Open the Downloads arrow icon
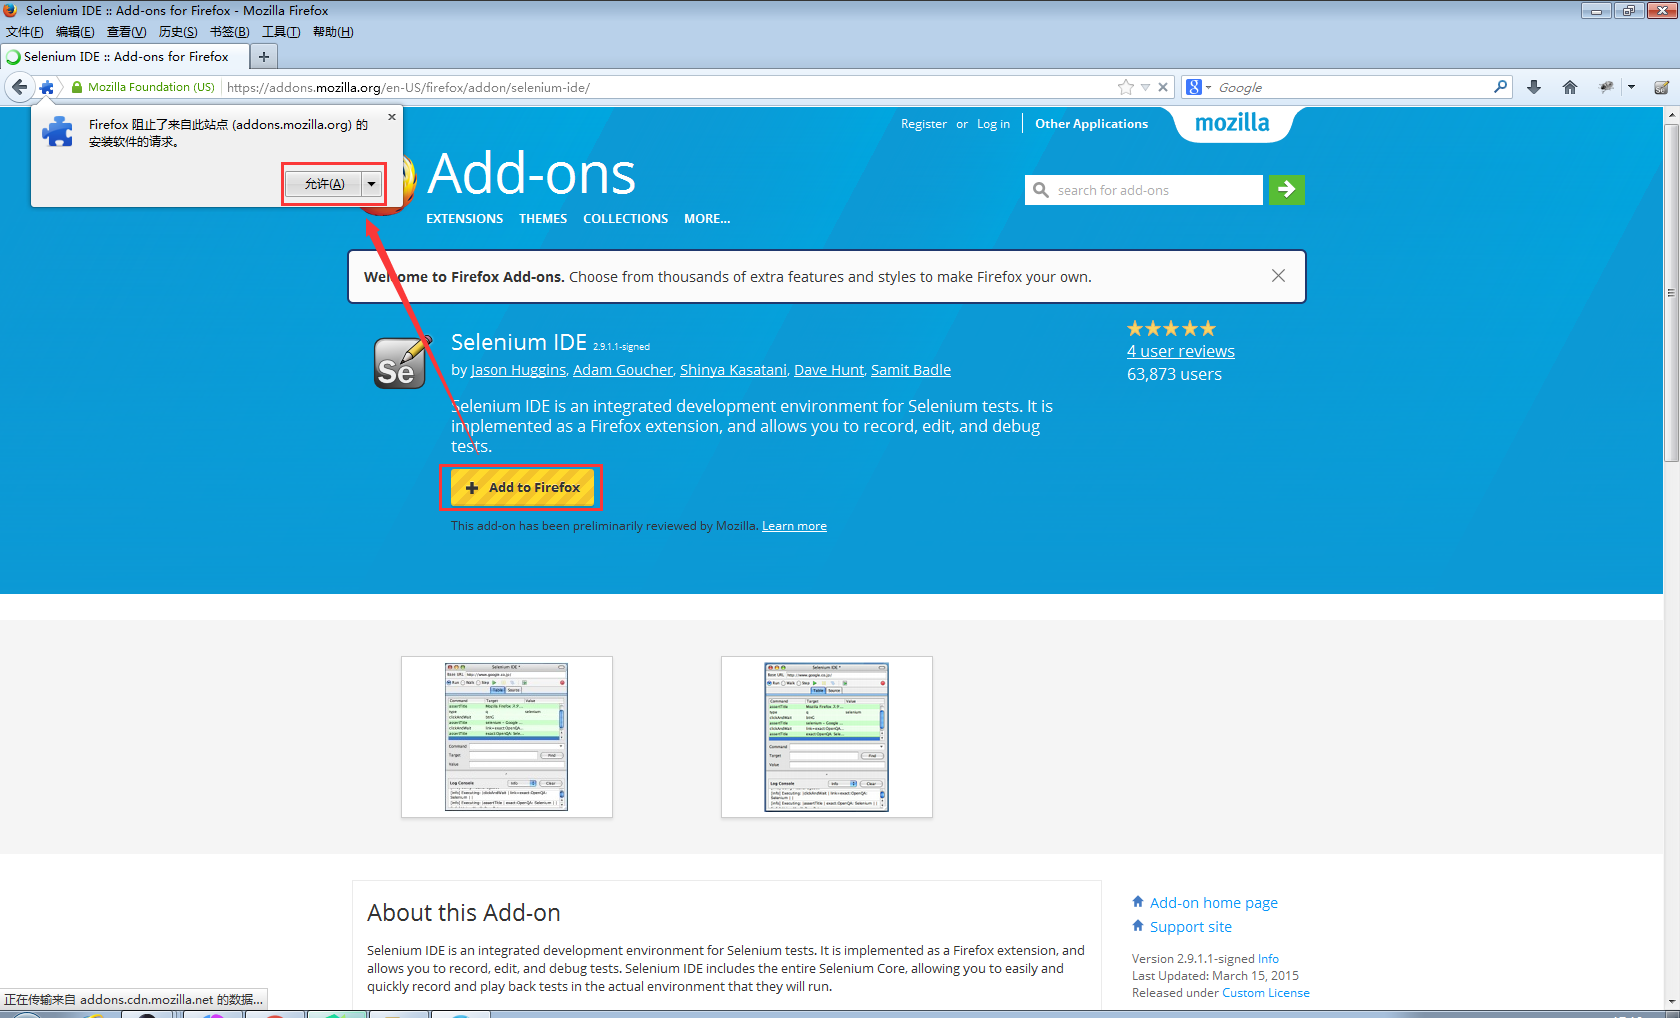The height and width of the screenshot is (1018, 1680). [x=1534, y=87]
